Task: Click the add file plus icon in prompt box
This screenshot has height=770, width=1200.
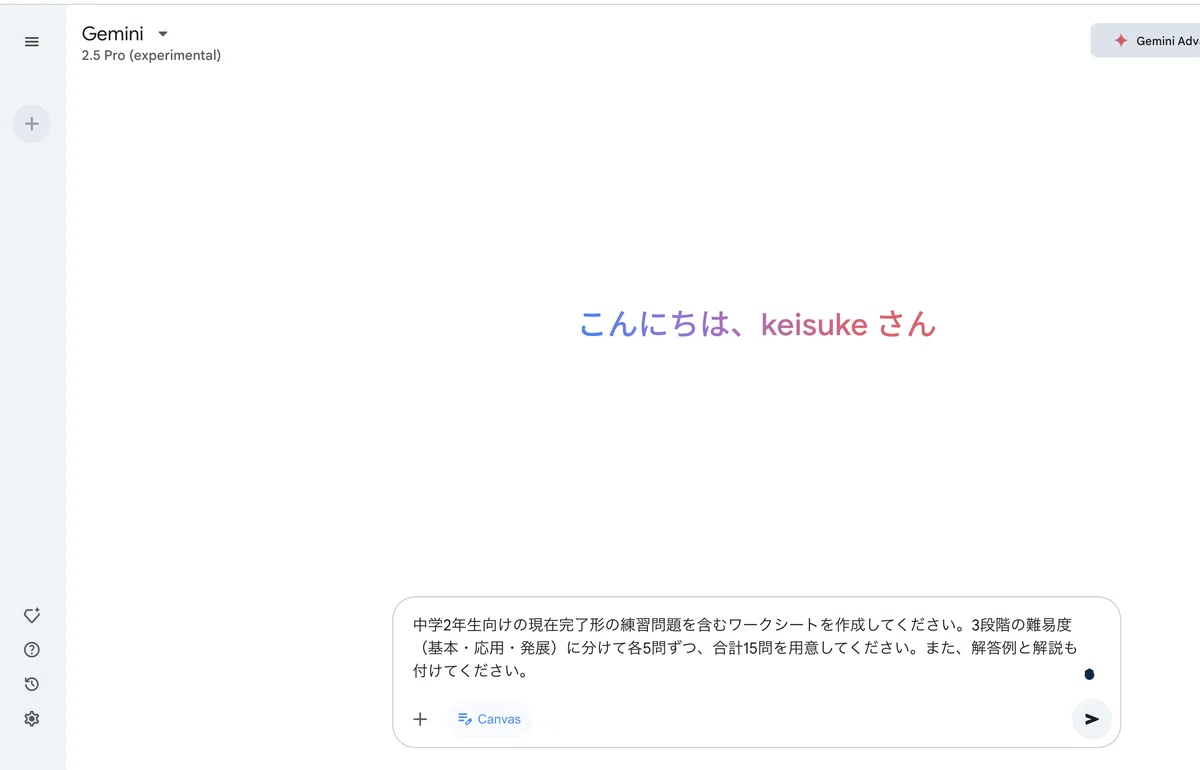Action: 420,719
